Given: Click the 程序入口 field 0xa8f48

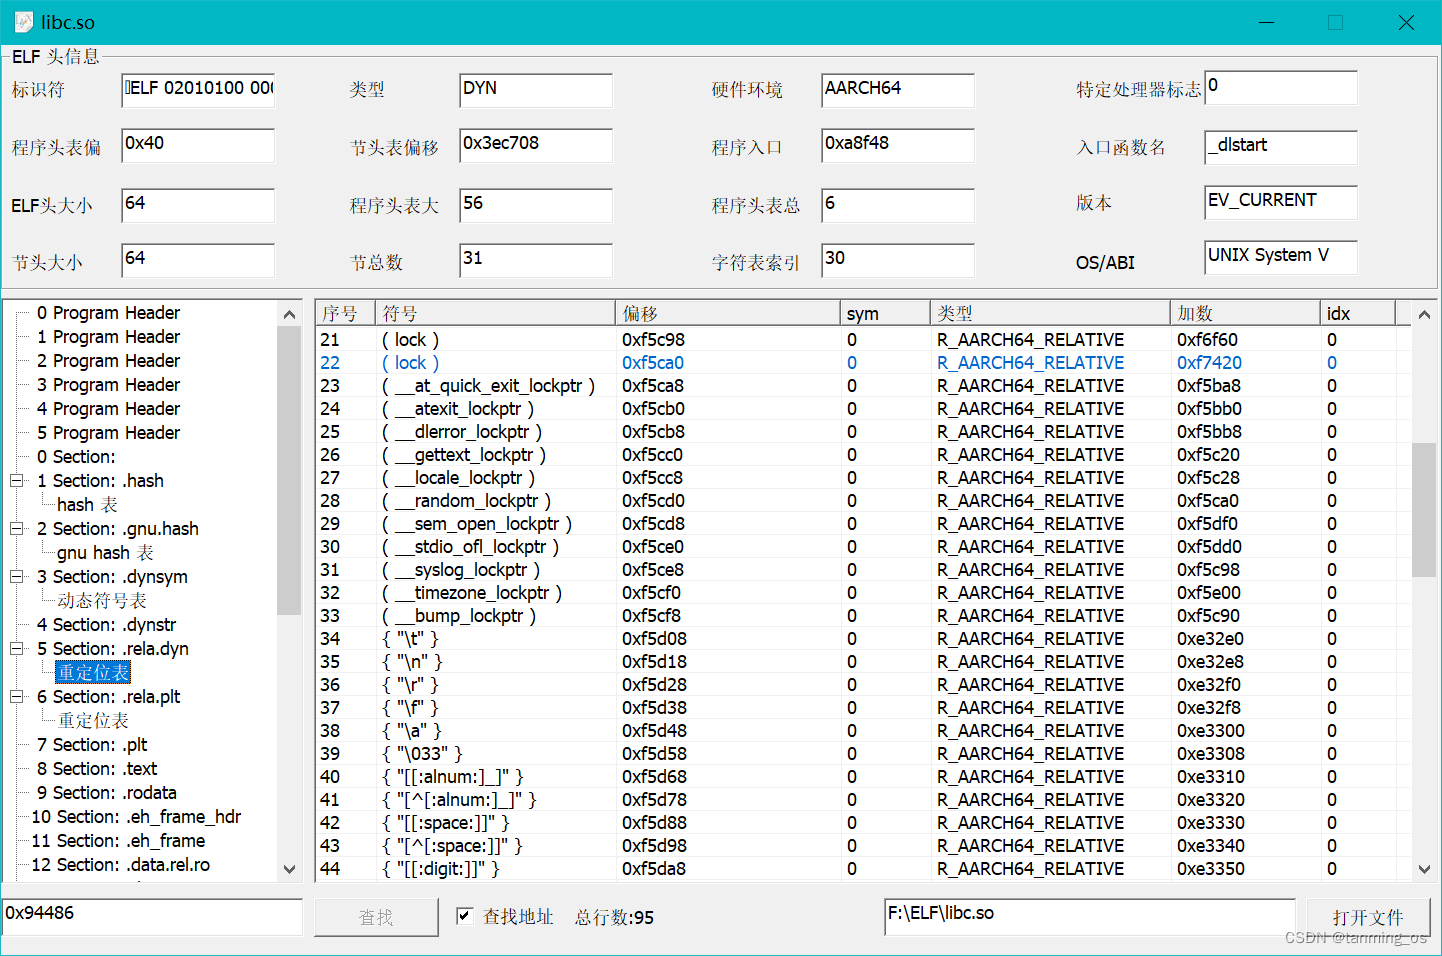Looking at the screenshot, I should pyautogui.click(x=898, y=145).
